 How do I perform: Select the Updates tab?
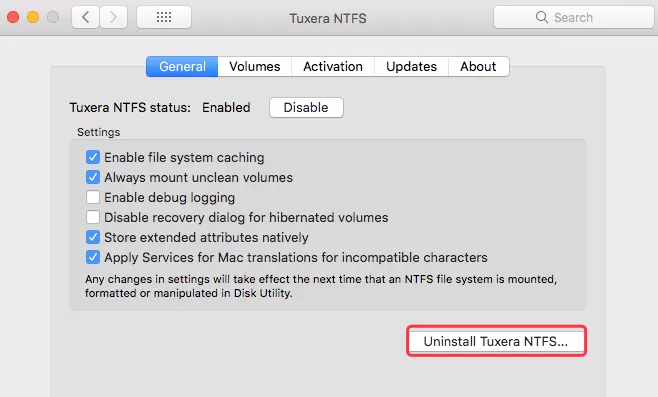click(x=411, y=67)
